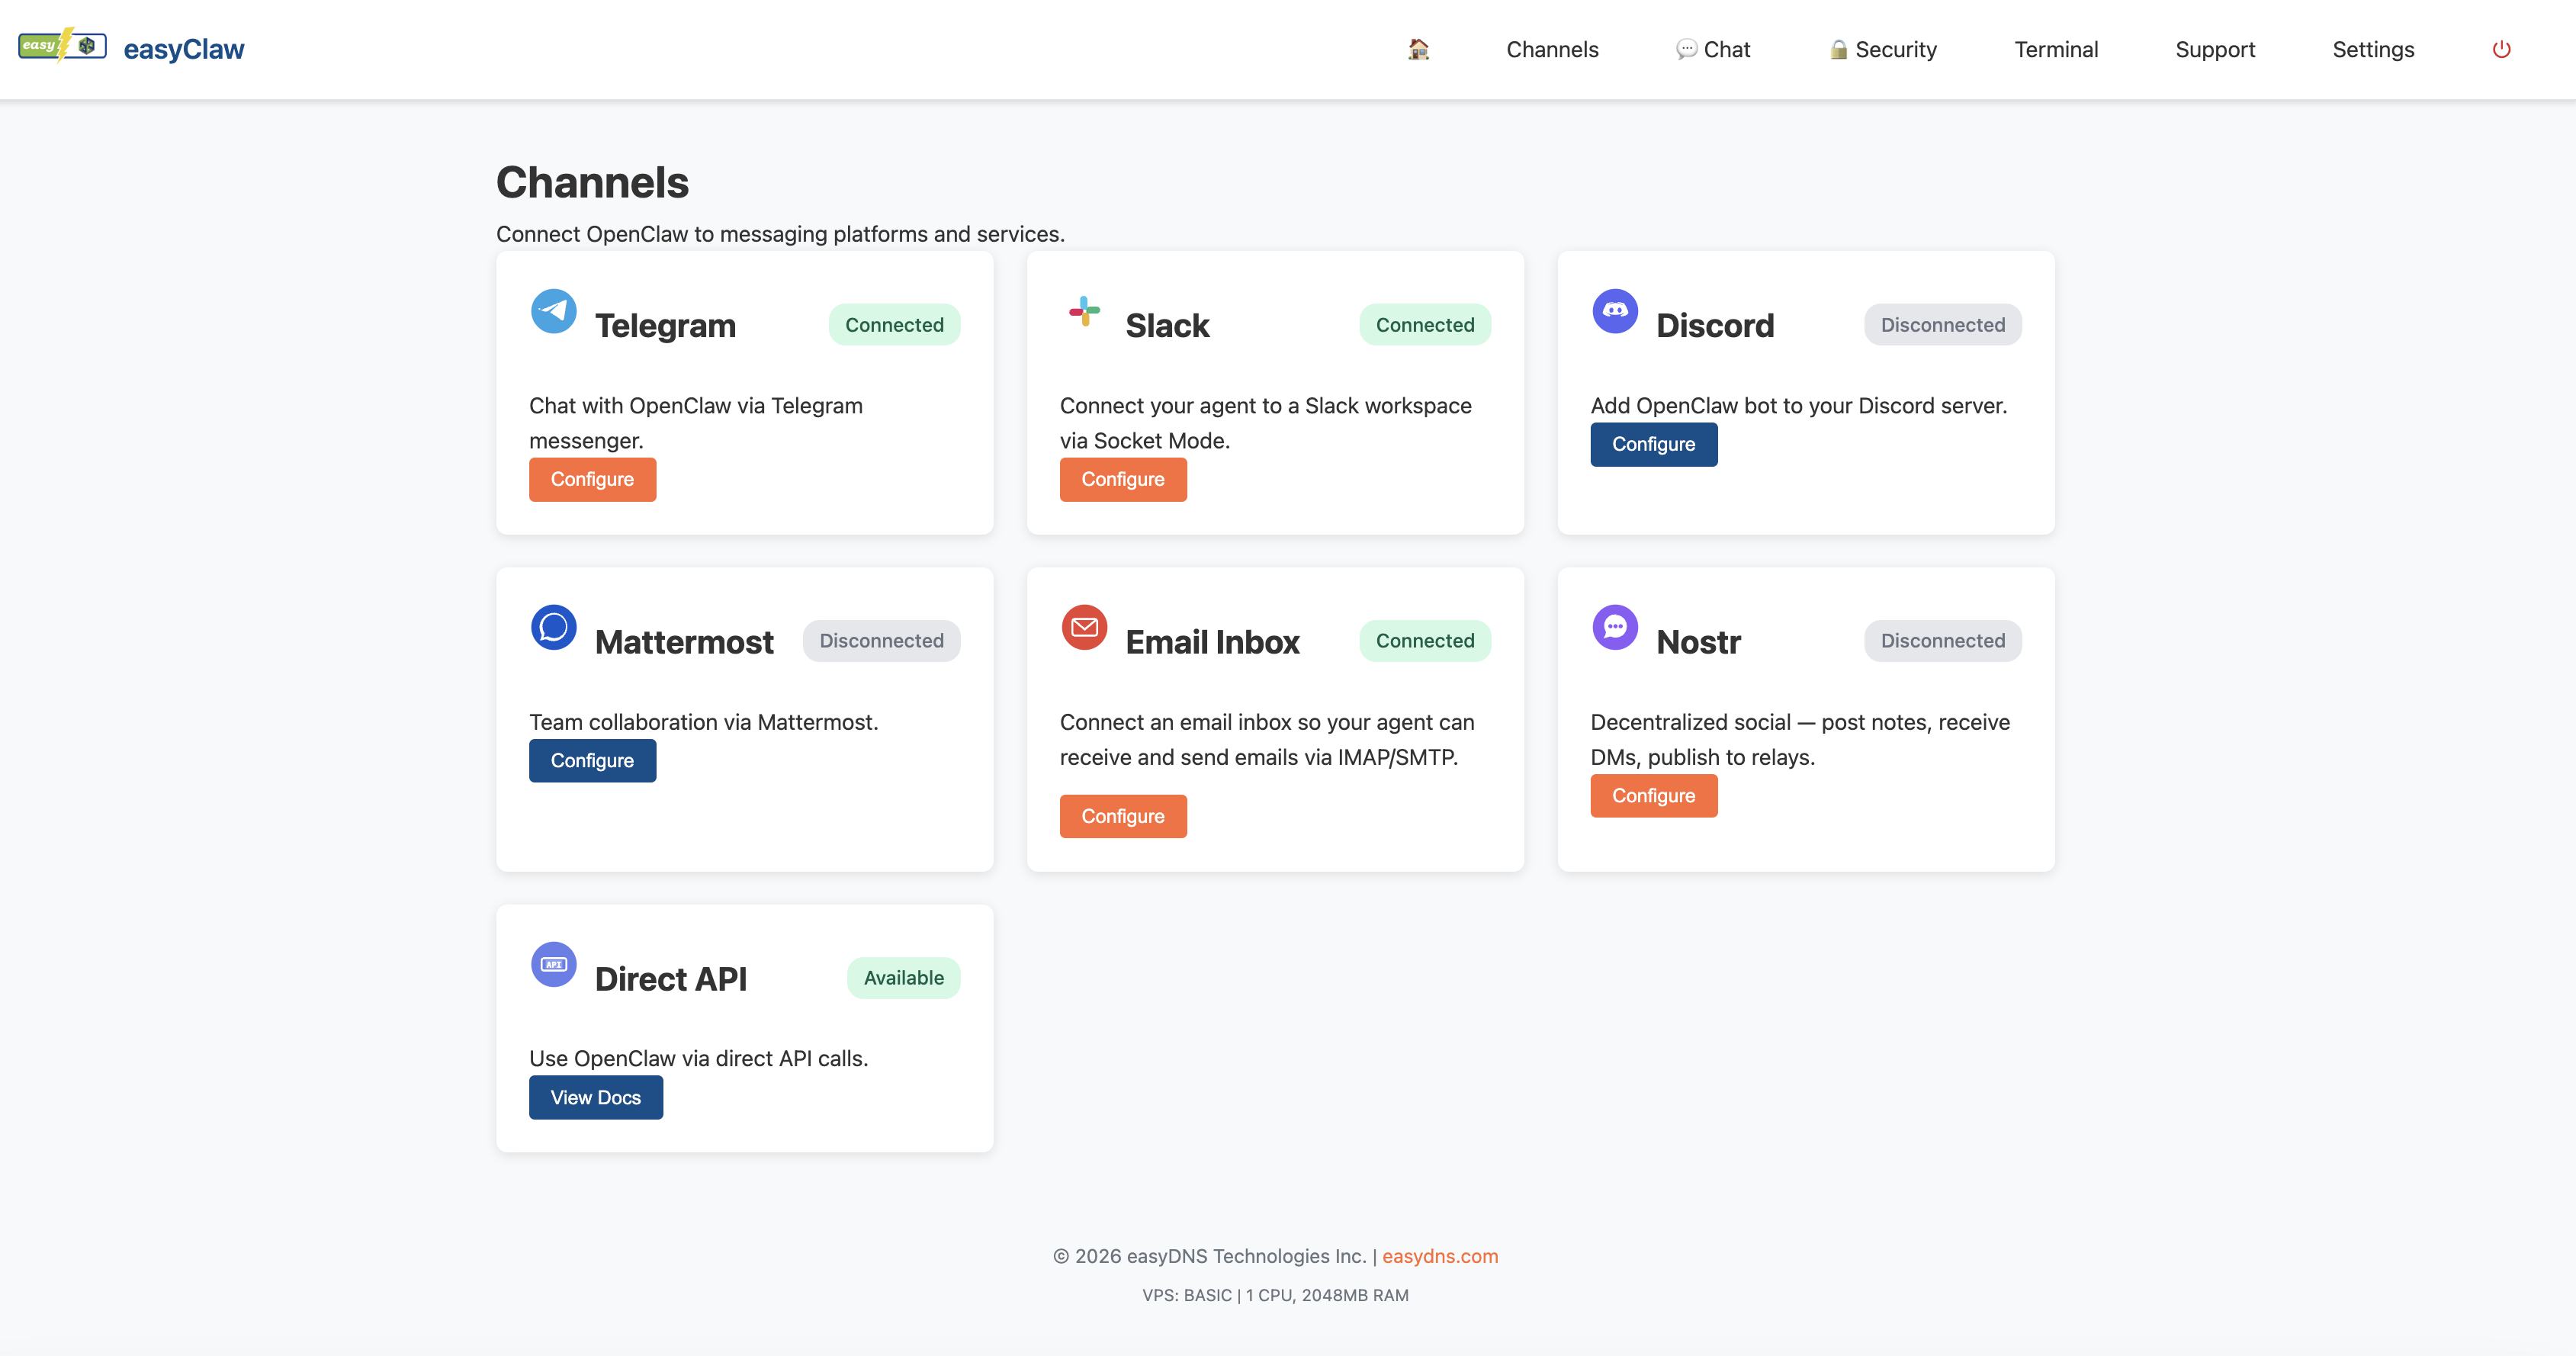Configure the Slack channel

[1123, 479]
